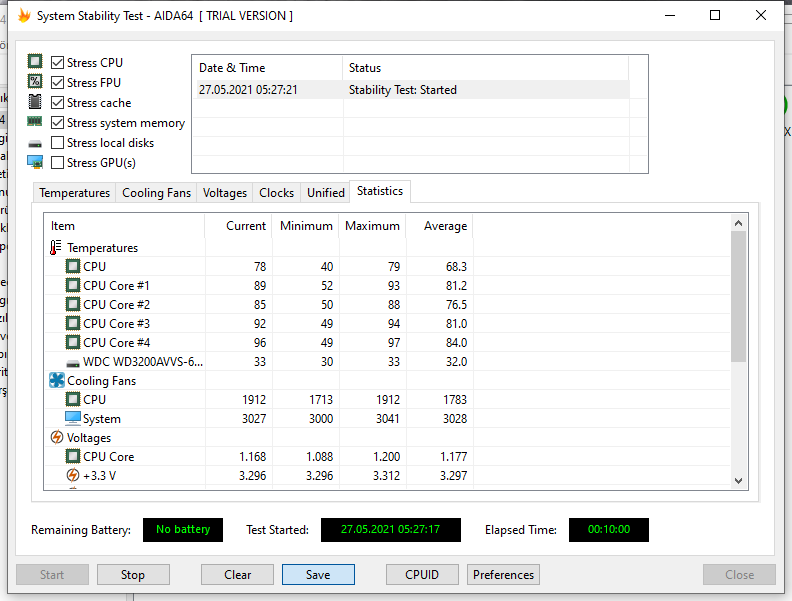Click the Save button
Image resolution: width=792 pixels, height=601 pixels.
(x=318, y=575)
